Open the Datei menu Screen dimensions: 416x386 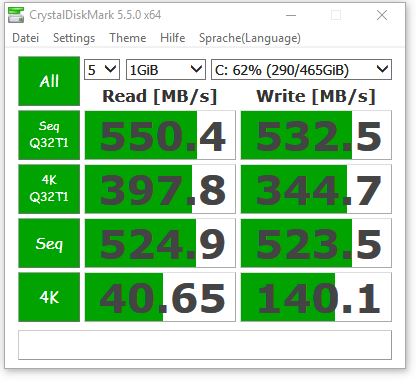coord(25,38)
